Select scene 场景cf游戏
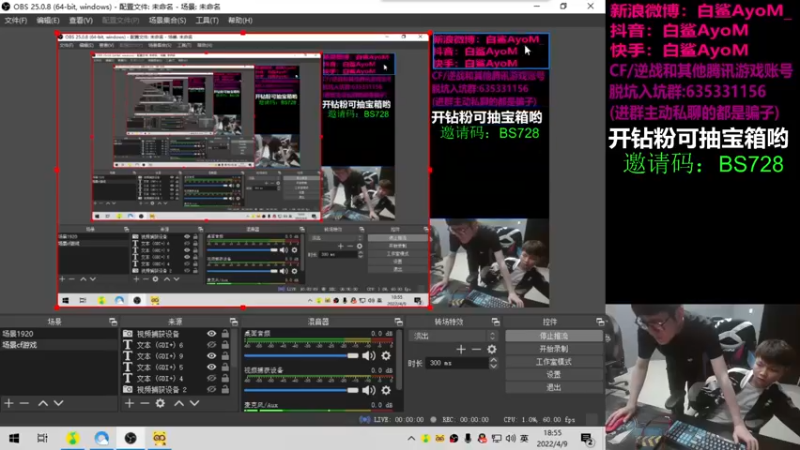Image resolution: width=800 pixels, height=450 pixels. tap(59, 345)
